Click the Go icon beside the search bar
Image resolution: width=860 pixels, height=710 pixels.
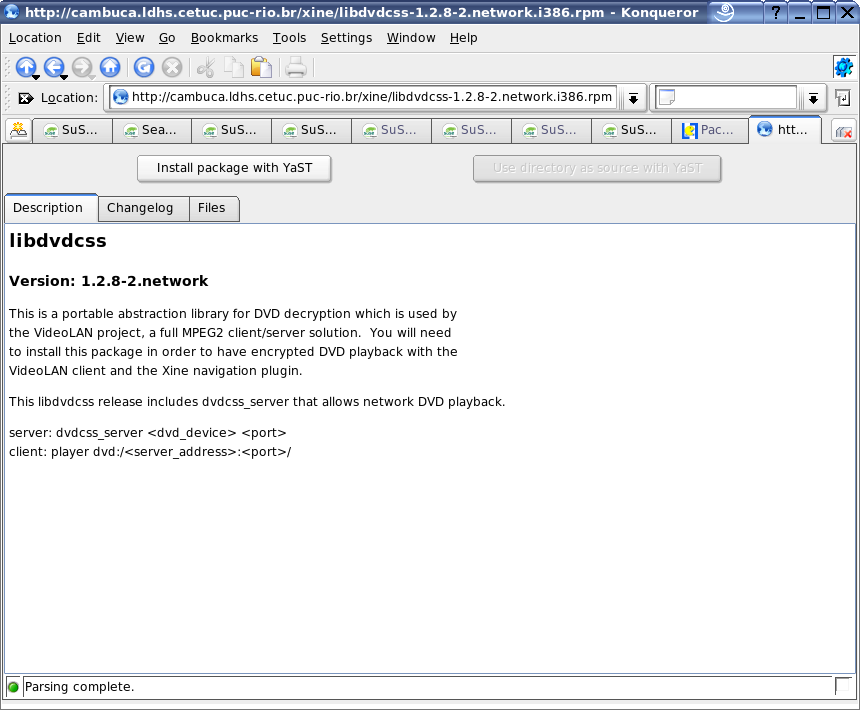[x=842, y=98]
